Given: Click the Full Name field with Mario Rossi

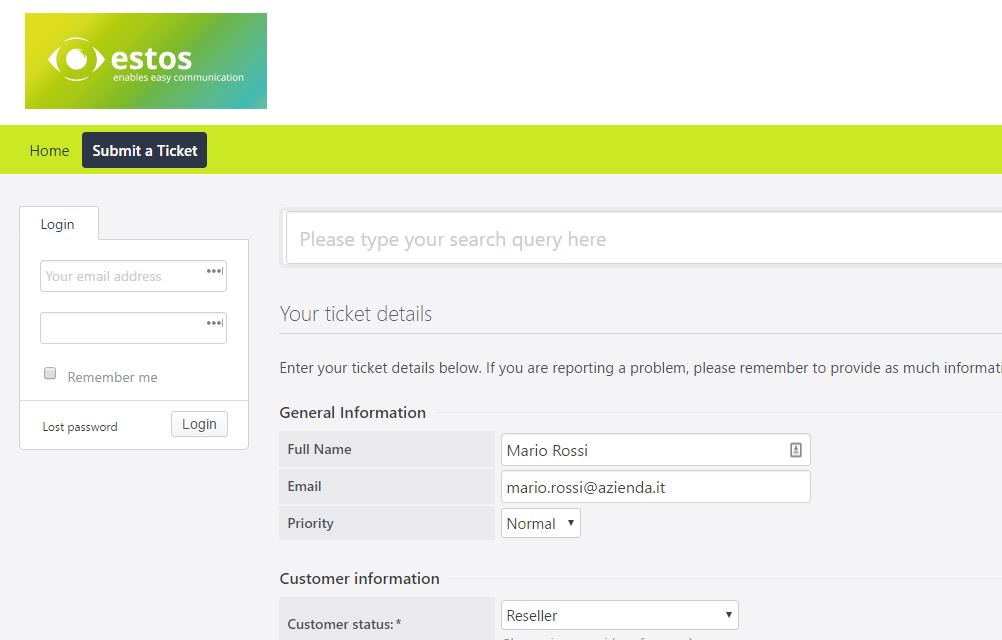Looking at the screenshot, I should point(656,450).
